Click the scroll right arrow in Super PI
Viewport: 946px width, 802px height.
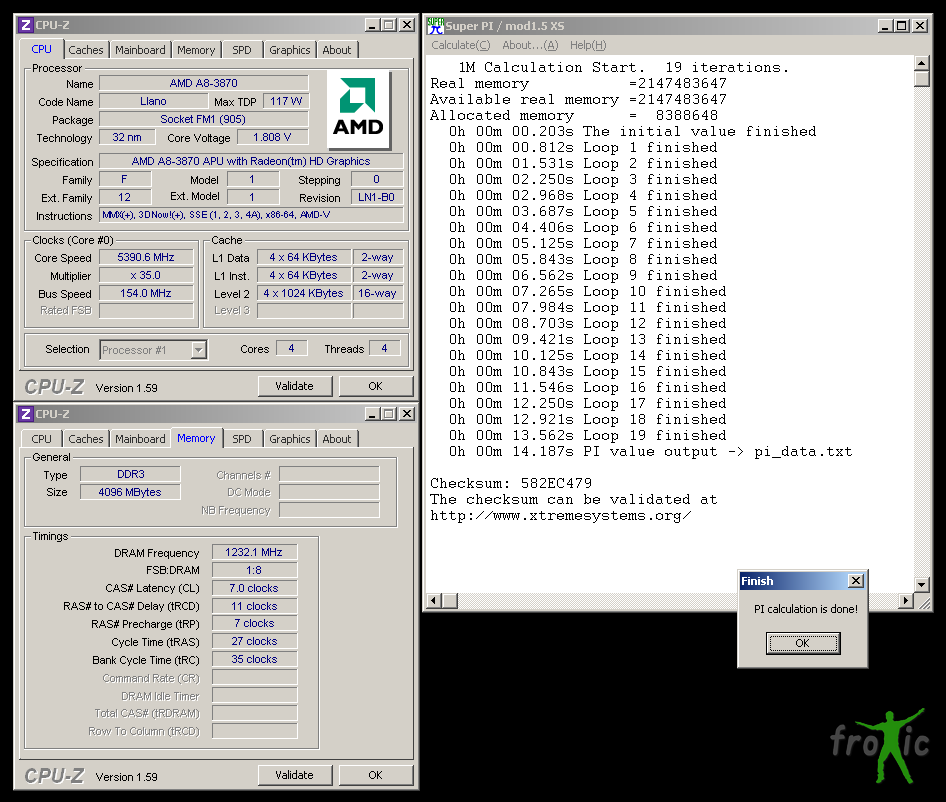pos(906,601)
